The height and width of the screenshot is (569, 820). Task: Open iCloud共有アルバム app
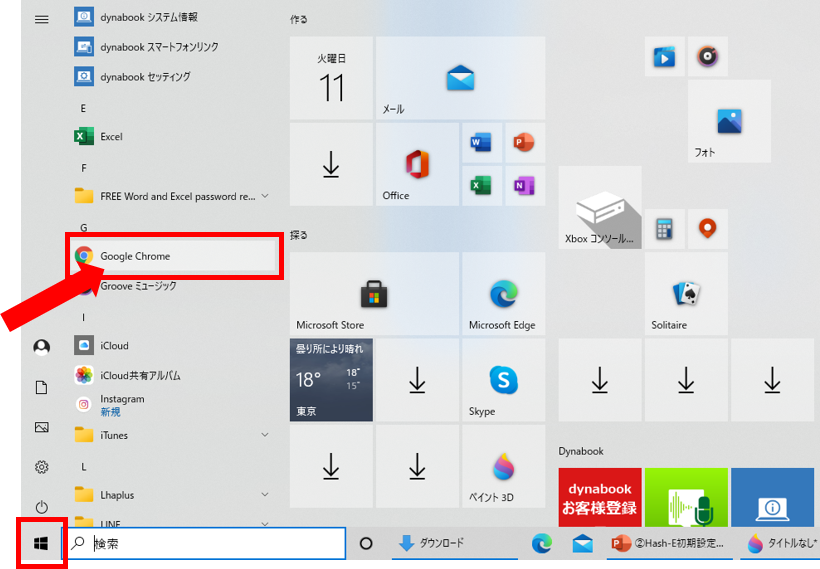[174, 375]
